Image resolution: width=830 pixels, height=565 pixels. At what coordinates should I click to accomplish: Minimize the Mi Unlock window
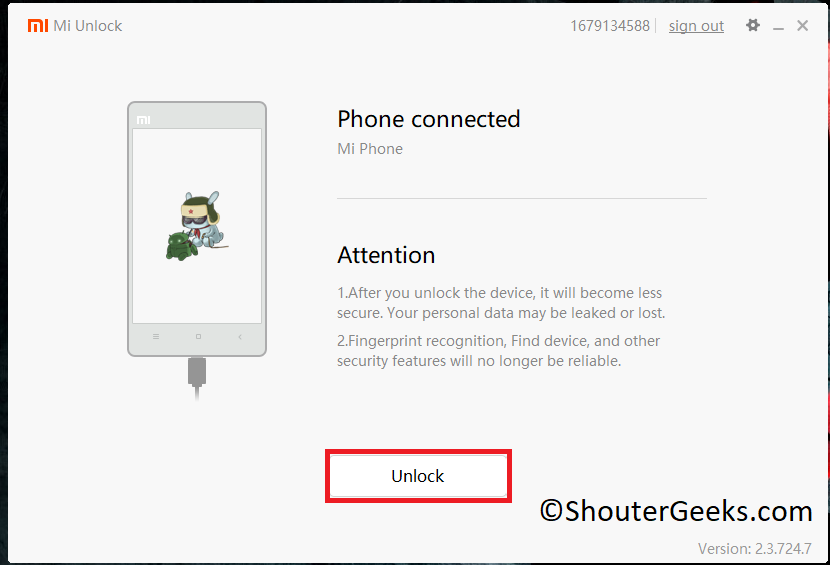(x=778, y=28)
